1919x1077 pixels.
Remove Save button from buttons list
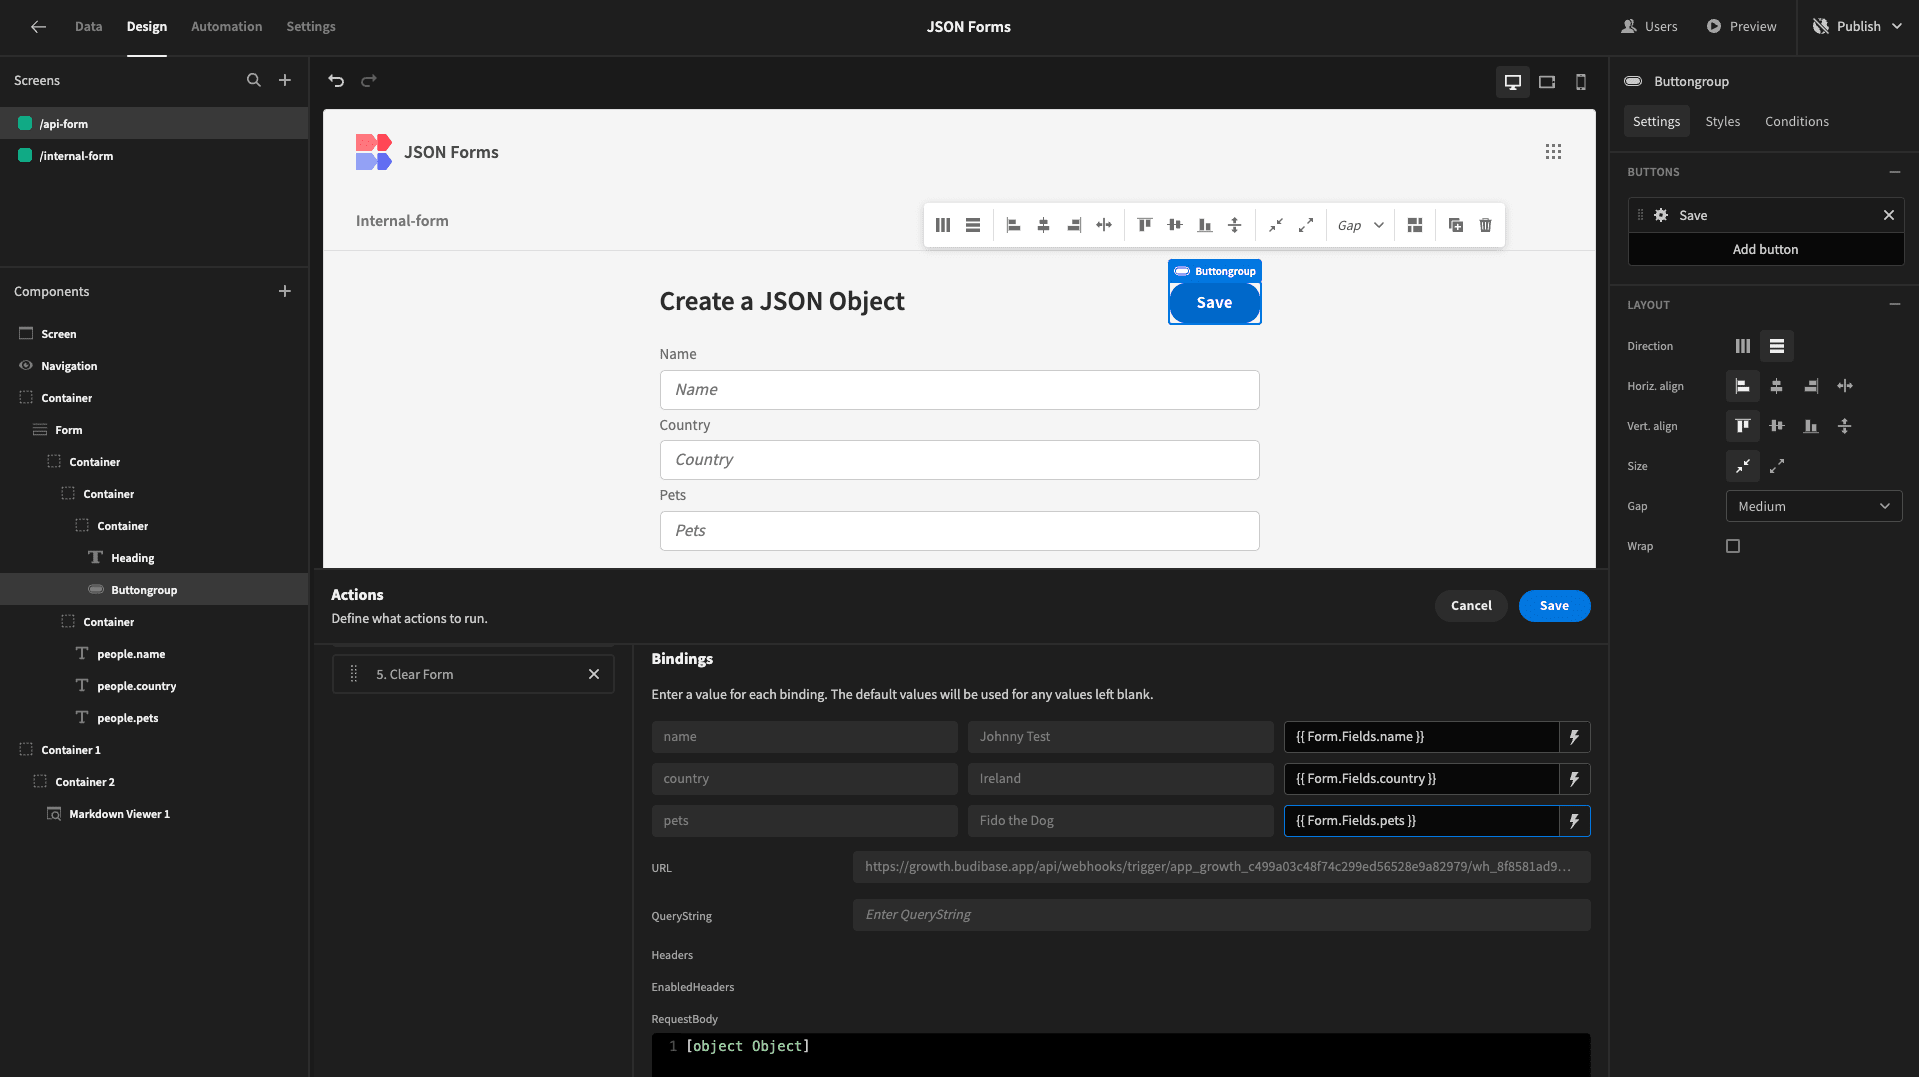1889,215
